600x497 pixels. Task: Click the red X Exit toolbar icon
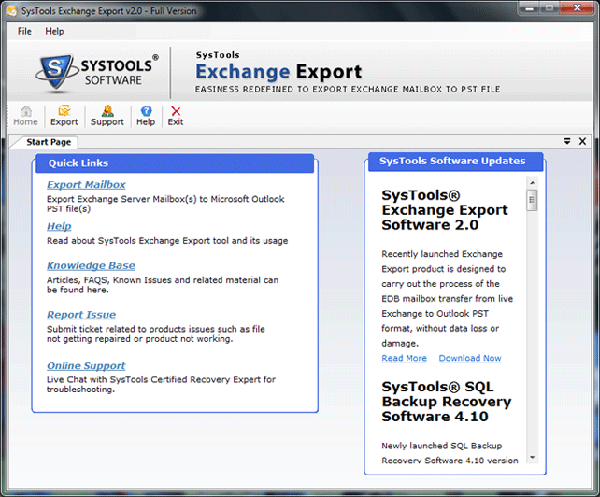pos(176,116)
